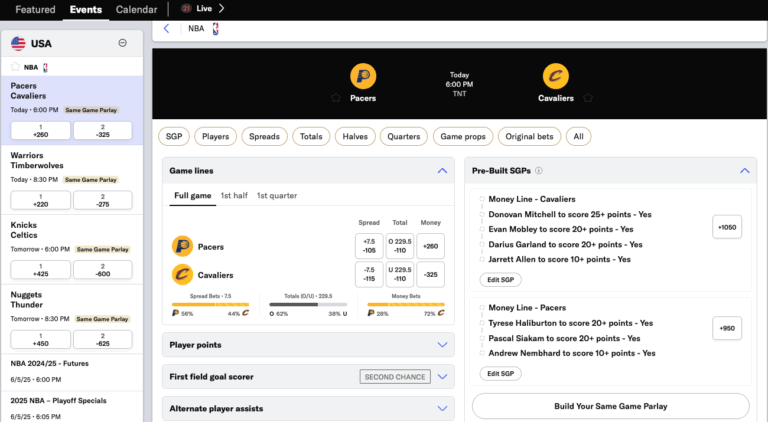
Task: Click the Totals (O/U) percentage bar
Action: [308, 305]
